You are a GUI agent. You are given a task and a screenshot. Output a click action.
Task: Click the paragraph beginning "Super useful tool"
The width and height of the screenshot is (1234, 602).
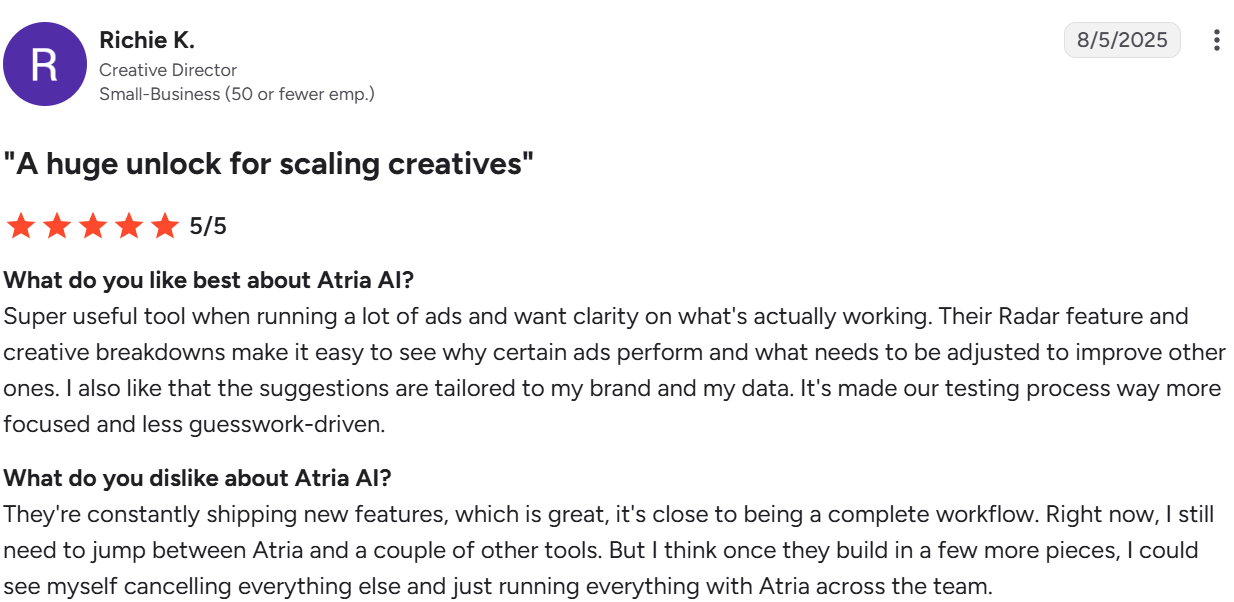tap(614, 370)
